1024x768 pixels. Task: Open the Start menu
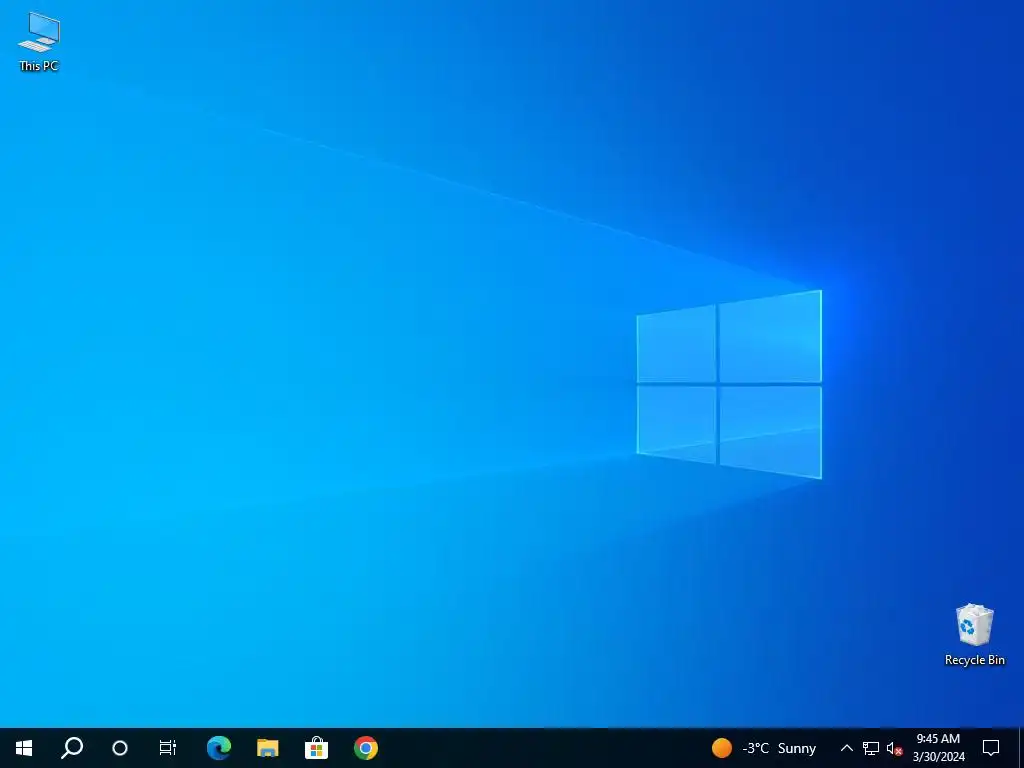point(24,748)
